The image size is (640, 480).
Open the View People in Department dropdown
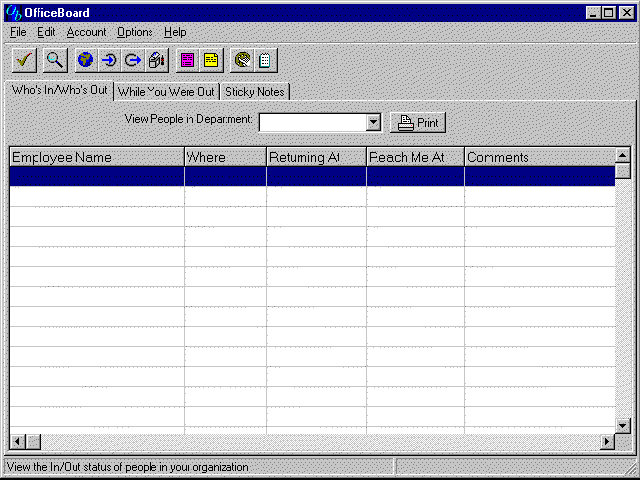(373, 123)
